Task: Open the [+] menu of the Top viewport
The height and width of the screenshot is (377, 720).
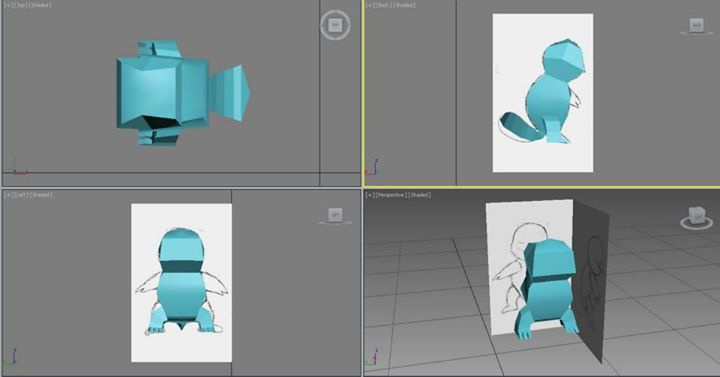Action: coord(8,5)
